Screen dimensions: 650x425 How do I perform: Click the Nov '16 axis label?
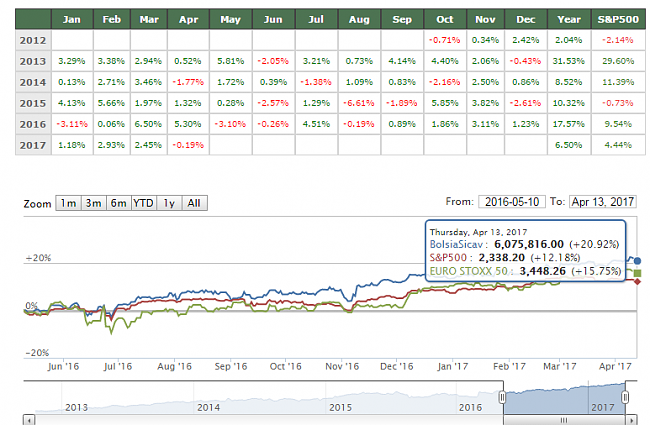342,367
